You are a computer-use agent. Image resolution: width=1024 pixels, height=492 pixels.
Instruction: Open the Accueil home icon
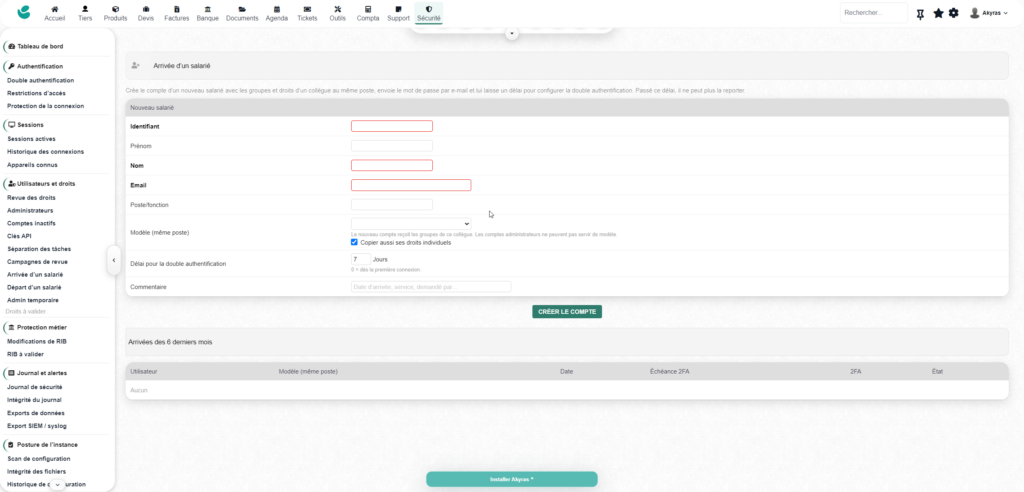(55, 10)
